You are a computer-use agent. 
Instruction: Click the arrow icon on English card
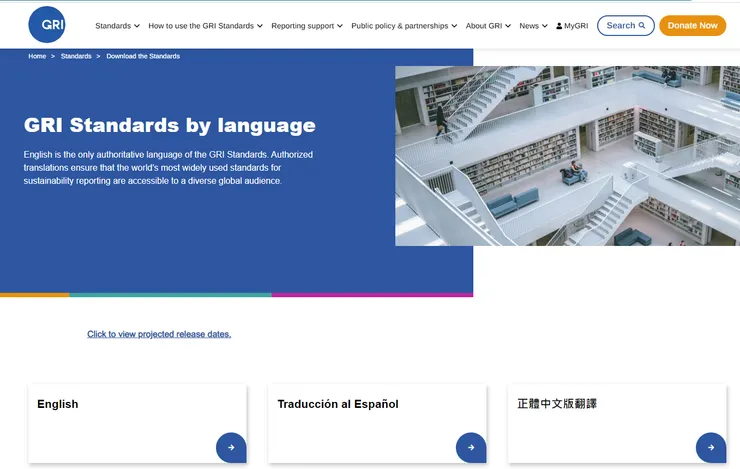point(231,447)
